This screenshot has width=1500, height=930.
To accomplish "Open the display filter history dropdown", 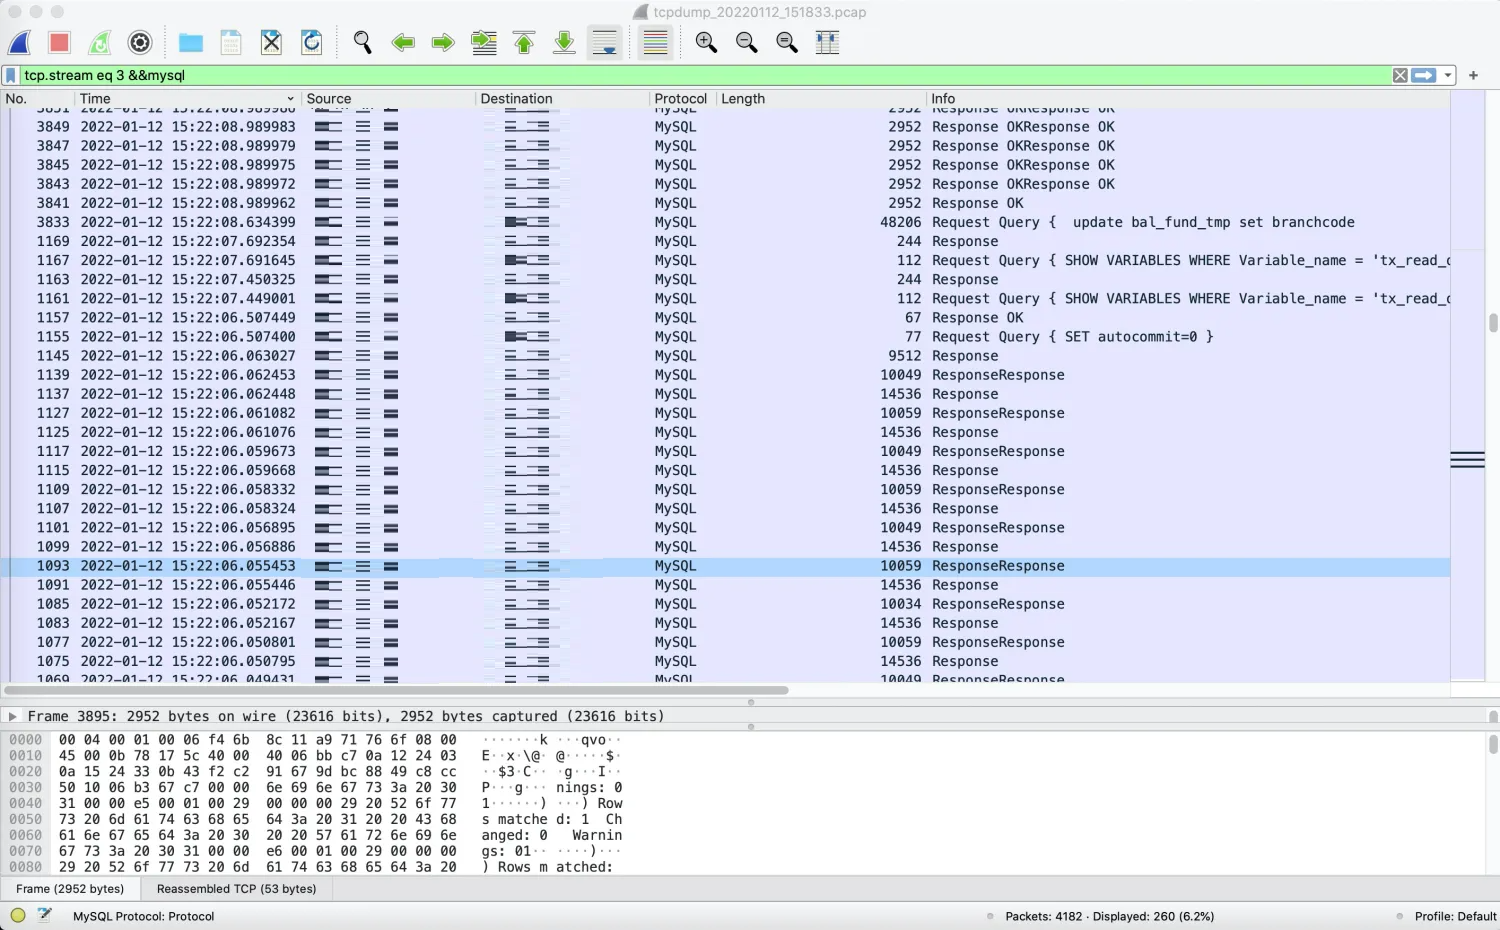I will coord(1448,75).
